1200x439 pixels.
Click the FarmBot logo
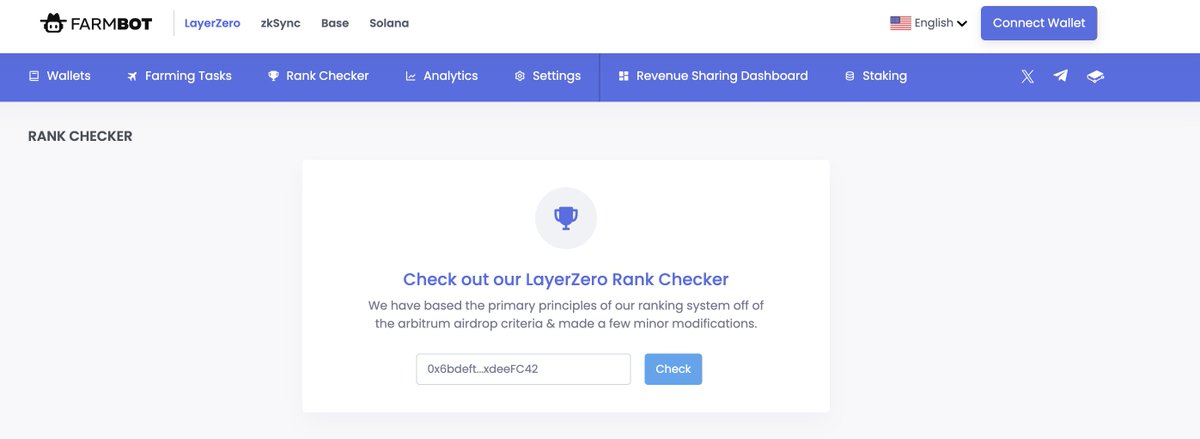click(97, 23)
